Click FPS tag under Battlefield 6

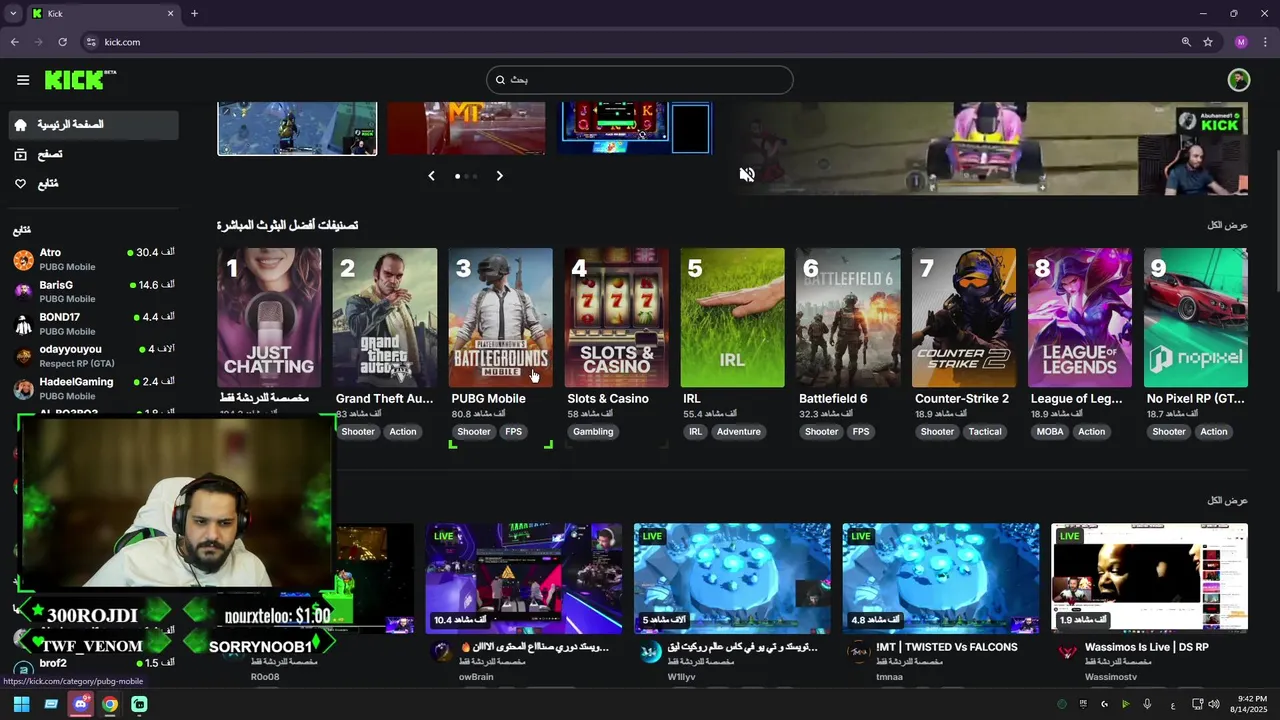click(x=861, y=432)
